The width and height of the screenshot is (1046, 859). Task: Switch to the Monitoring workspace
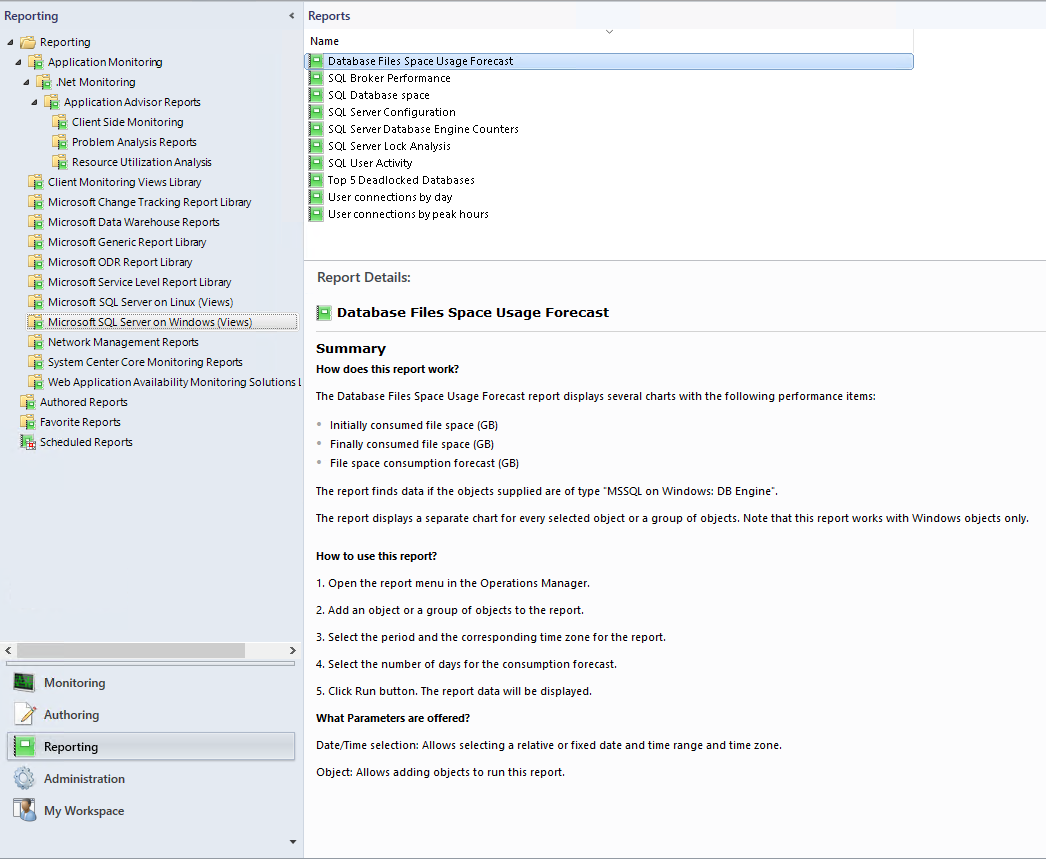click(x=151, y=682)
